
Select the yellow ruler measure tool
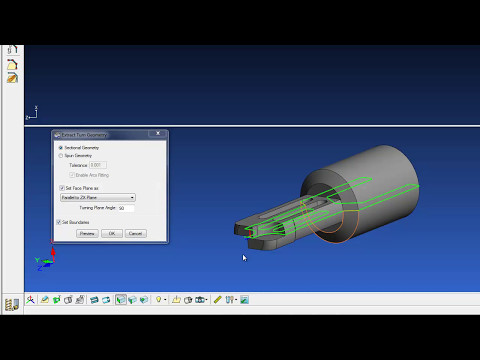(217, 300)
